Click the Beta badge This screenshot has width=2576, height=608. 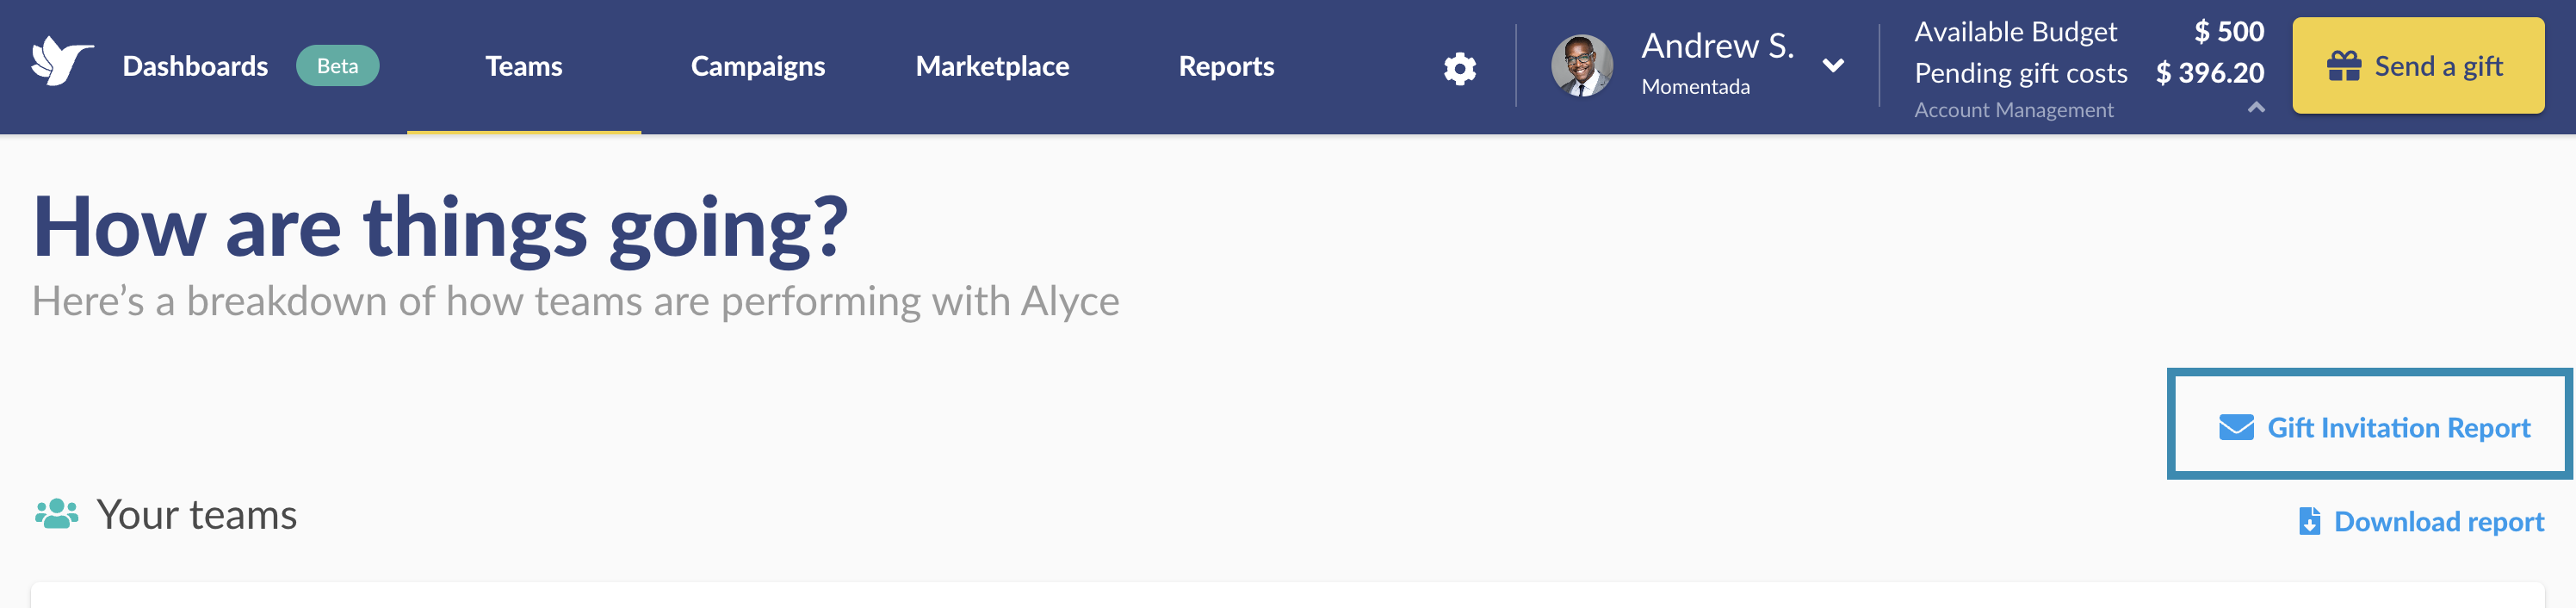[x=337, y=66]
